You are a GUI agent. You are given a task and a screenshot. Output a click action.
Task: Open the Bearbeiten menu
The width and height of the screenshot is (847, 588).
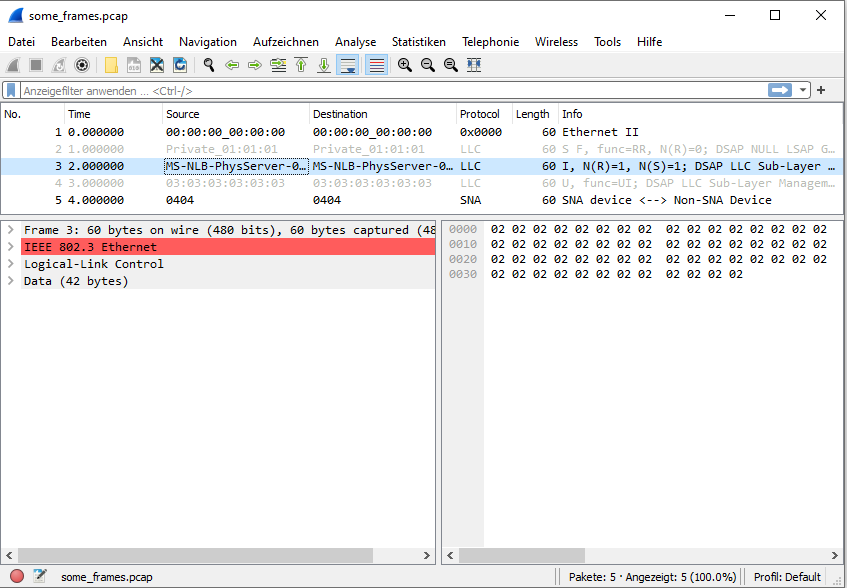(79, 42)
